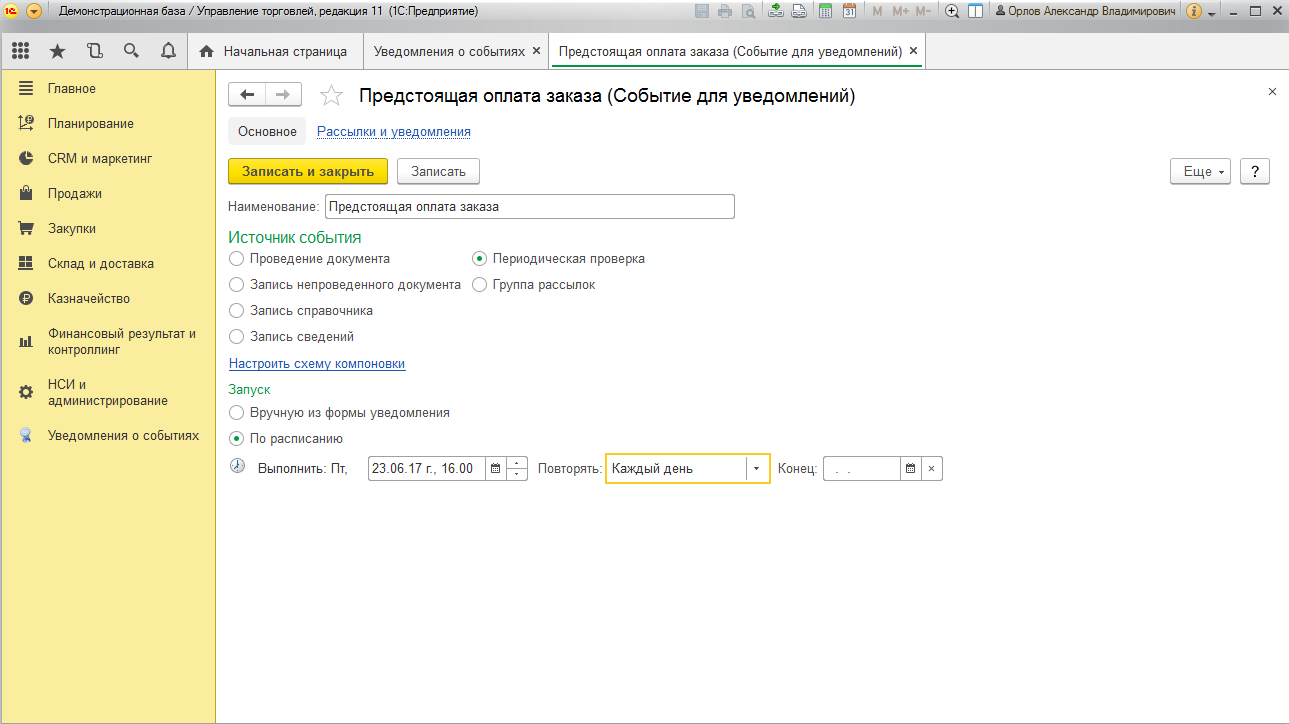This screenshot has height=724, width=1289.
Task: Switch to Уведомления о событиях tab
Action: pyautogui.click(x=448, y=51)
